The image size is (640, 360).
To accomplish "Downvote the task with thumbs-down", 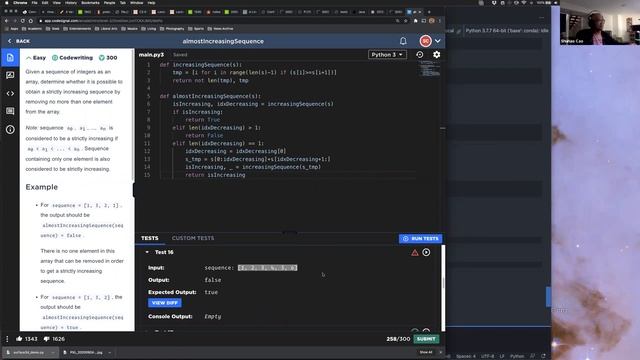I will point(47,339).
